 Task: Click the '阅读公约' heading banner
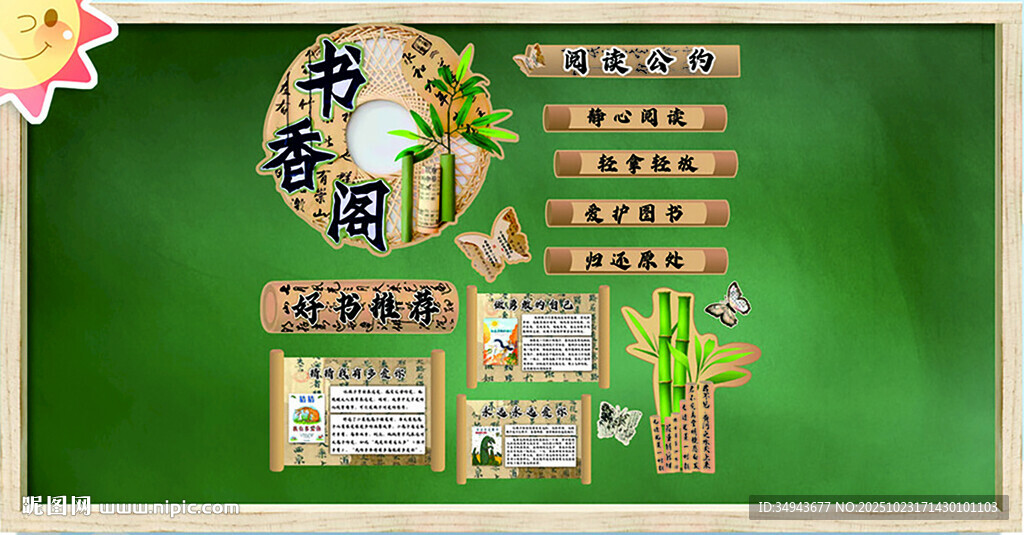[x=628, y=61]
